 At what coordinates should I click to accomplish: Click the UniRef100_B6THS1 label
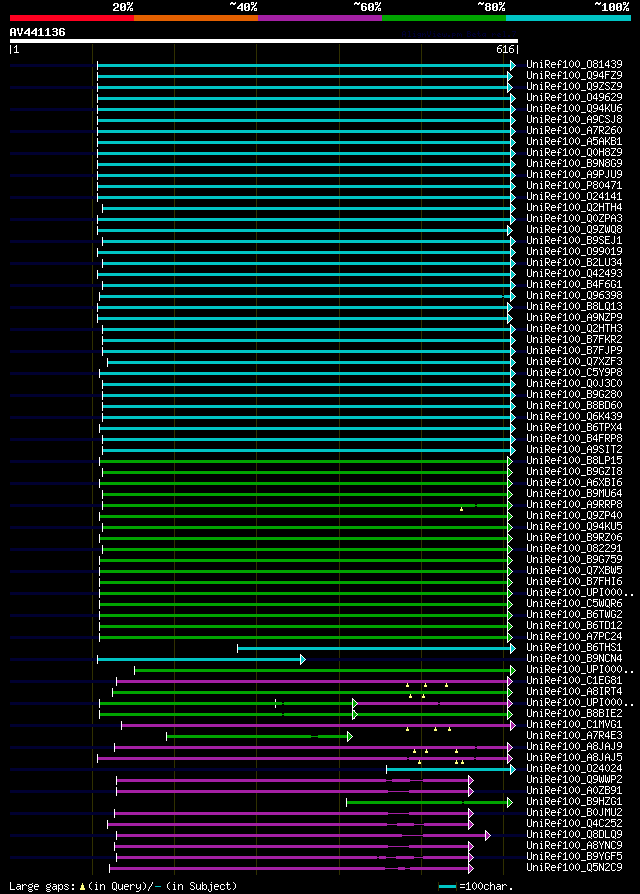tap(574, 648)
